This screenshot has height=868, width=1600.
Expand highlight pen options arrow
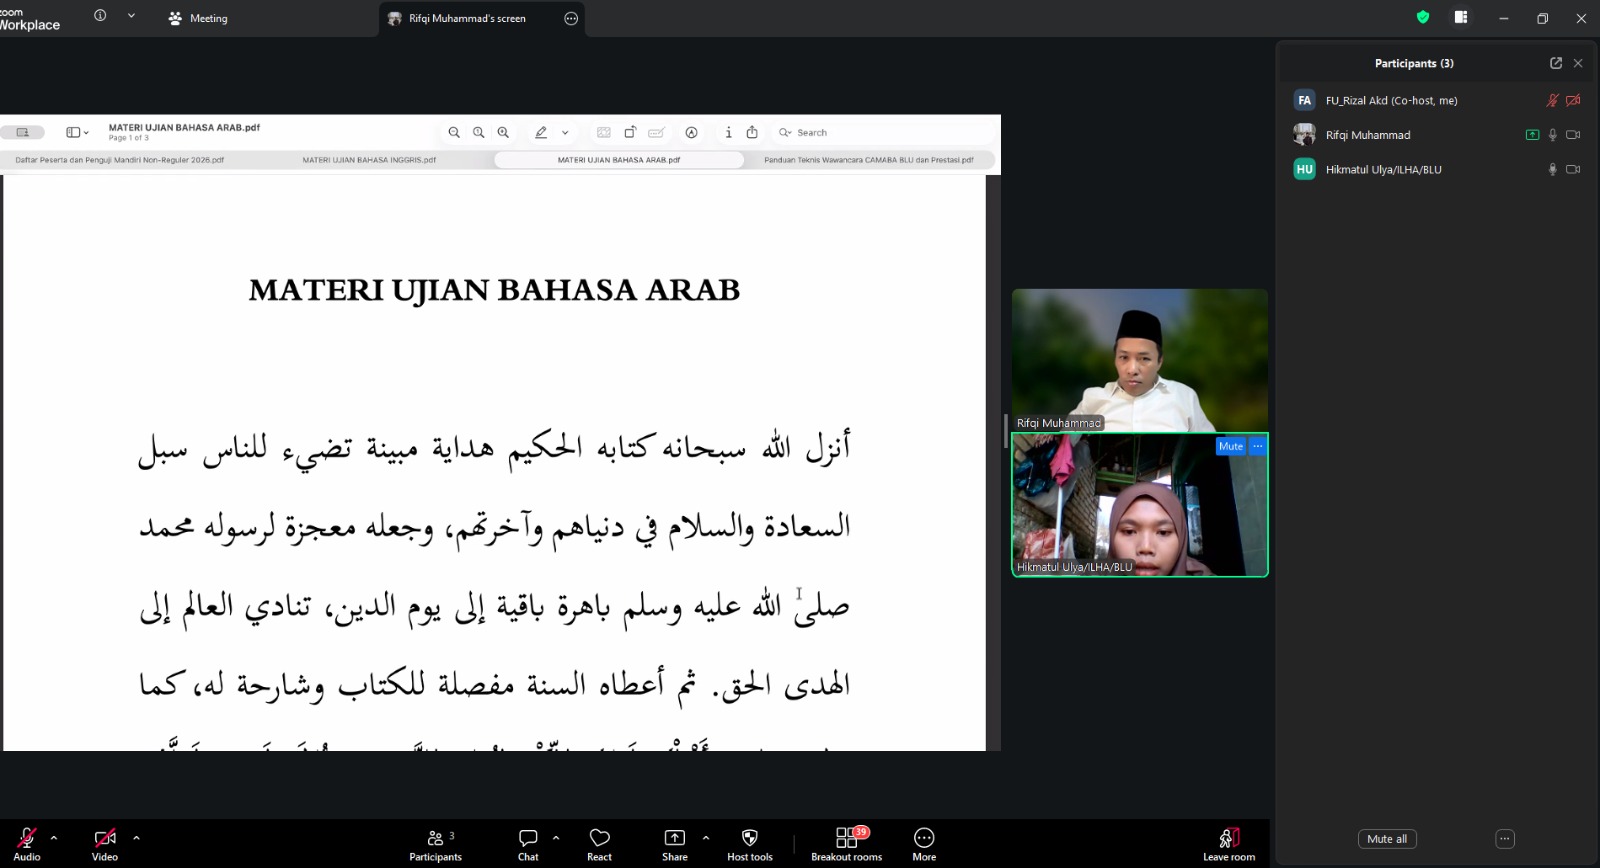point(565,132)
